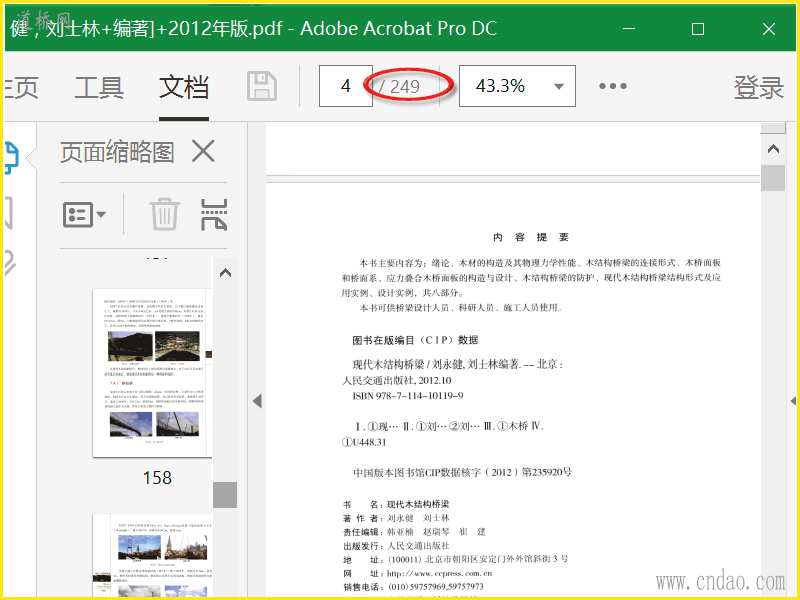Click the up arrow of thumbnail scrollbar
800x600 pixels.
[225, 273]
